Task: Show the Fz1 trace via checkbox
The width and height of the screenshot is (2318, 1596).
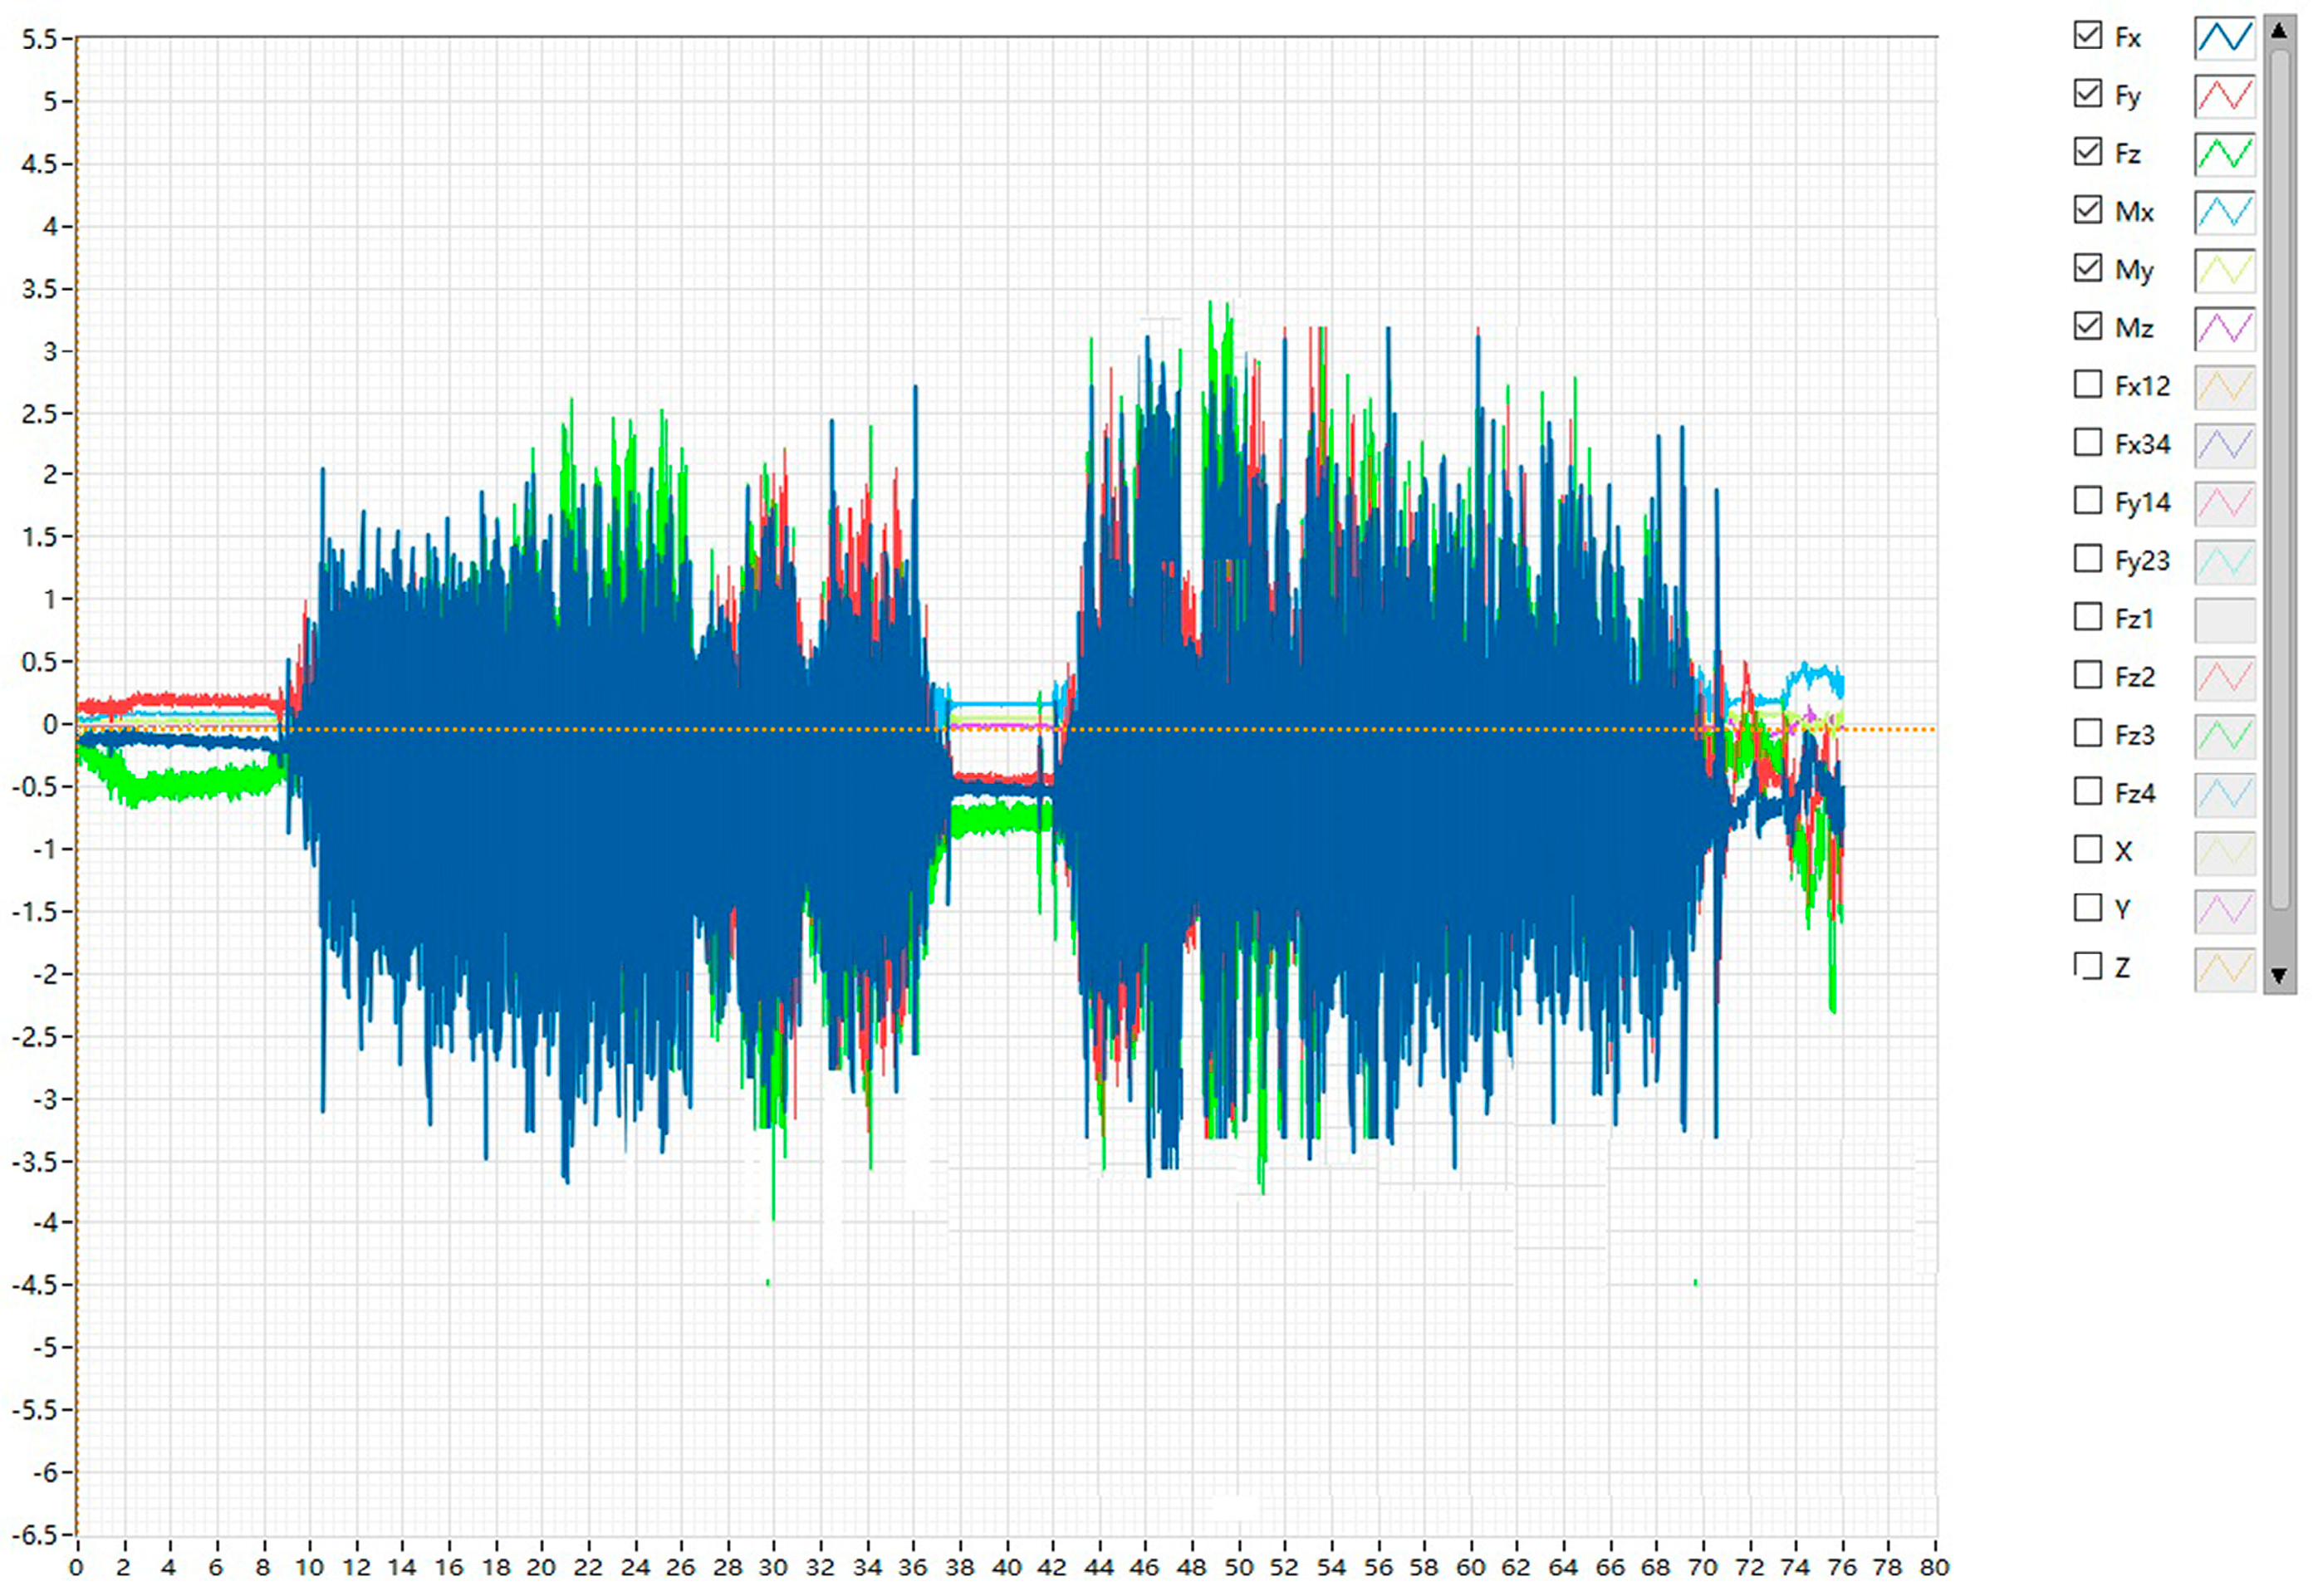Action: point(2087,617)
